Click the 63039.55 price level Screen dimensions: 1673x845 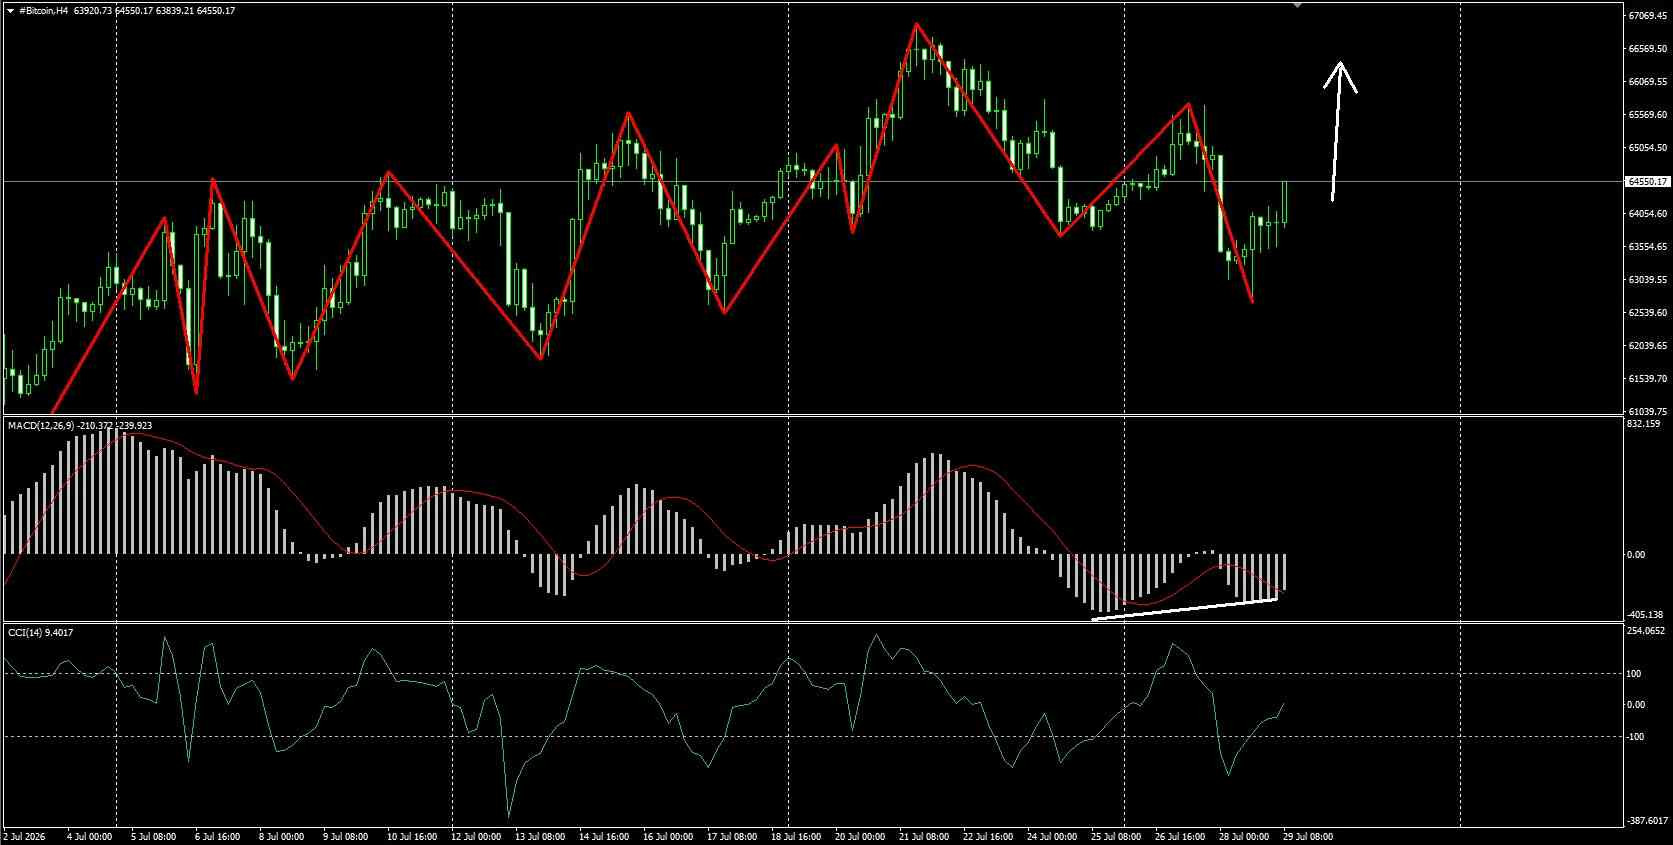pyautogui.click(x=1646, y=280)
